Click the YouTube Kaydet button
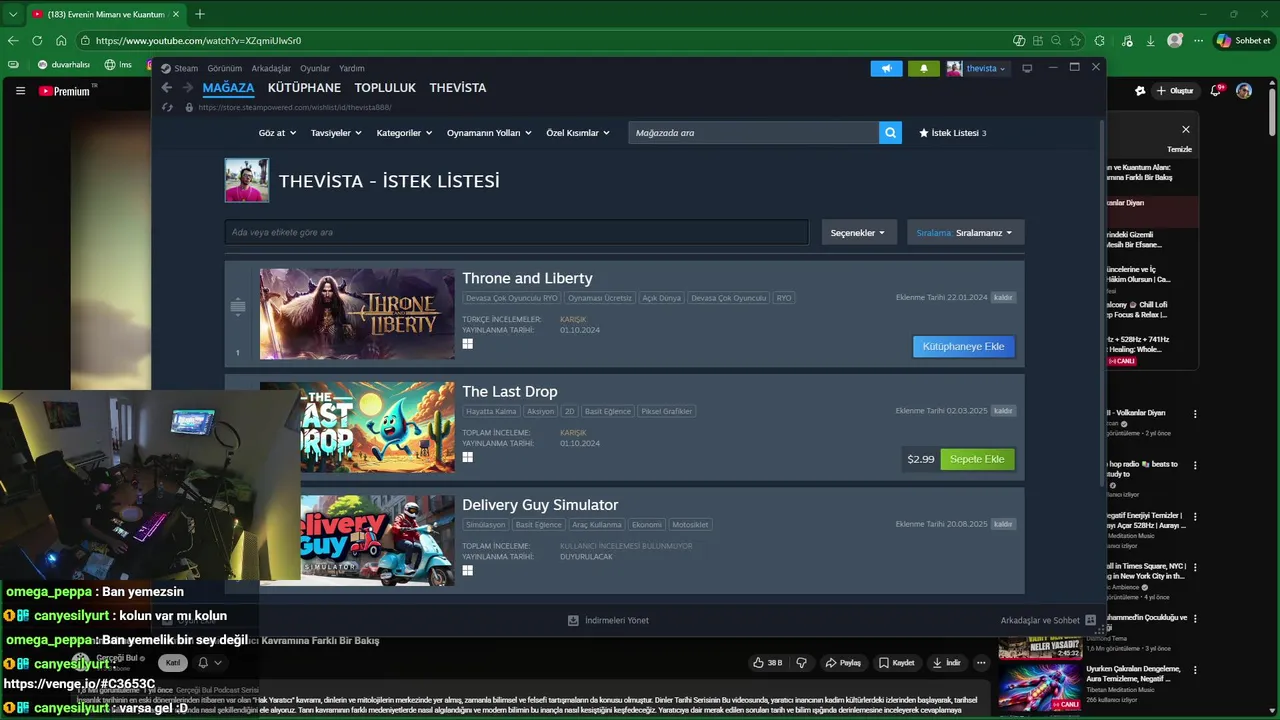Viewport: 1280px width, 720px height. click(x=897, y=662)
